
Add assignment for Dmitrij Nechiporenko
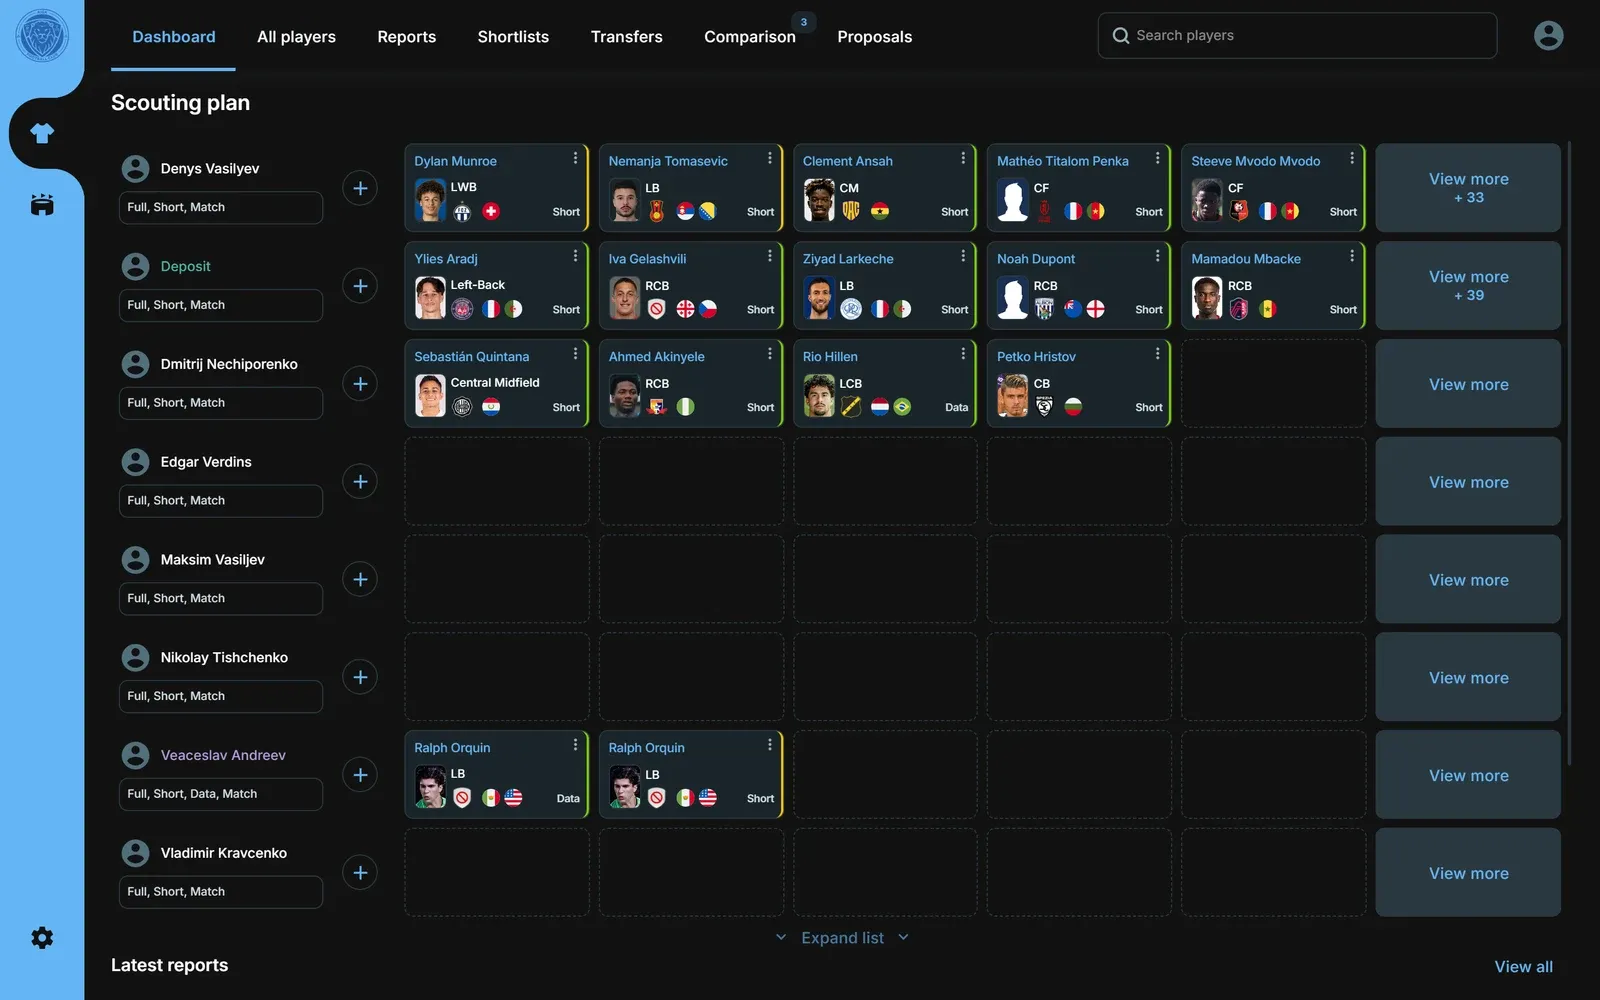coord(360,384)
